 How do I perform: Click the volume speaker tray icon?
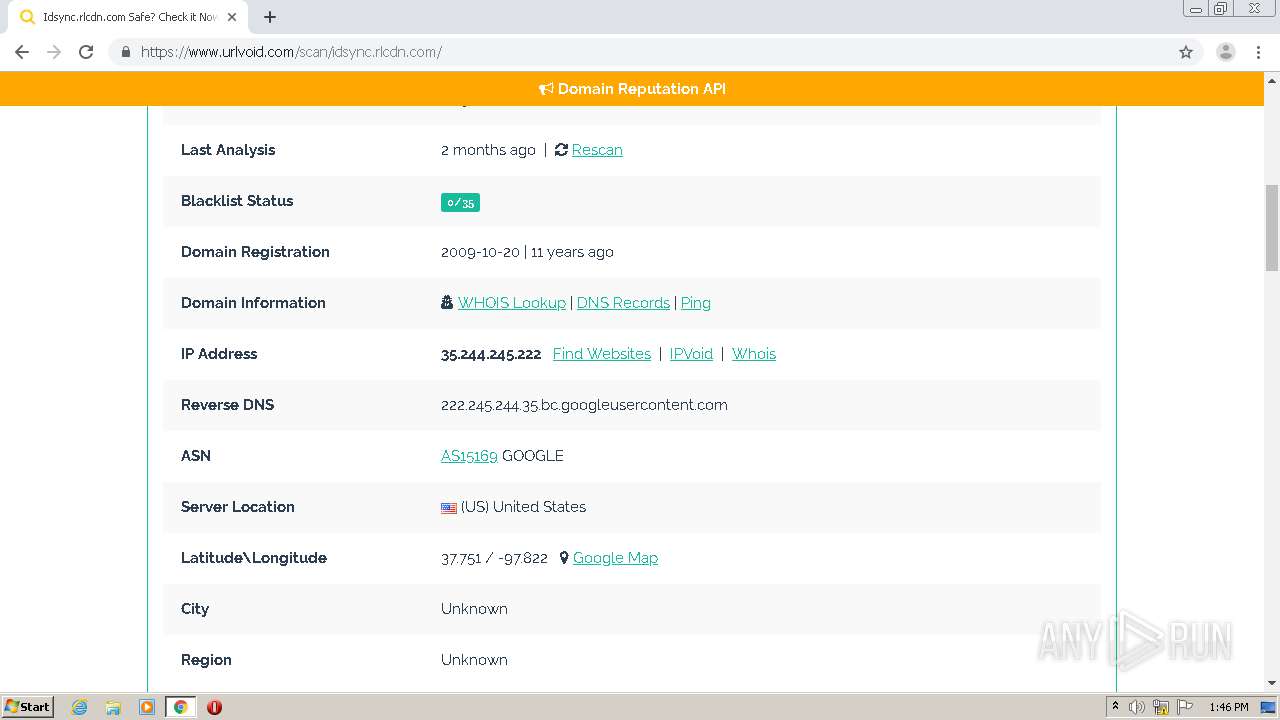pyautogui.click(x=1137, y=707)
